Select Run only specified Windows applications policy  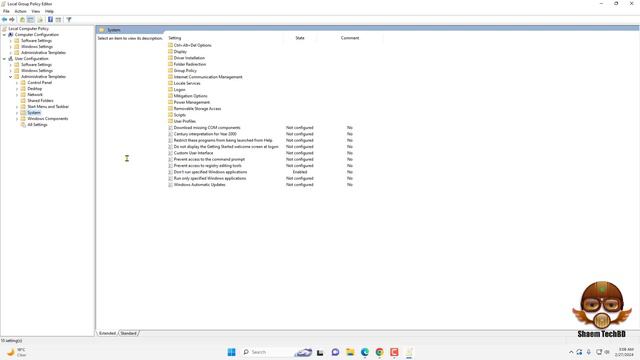pos(210,178)
